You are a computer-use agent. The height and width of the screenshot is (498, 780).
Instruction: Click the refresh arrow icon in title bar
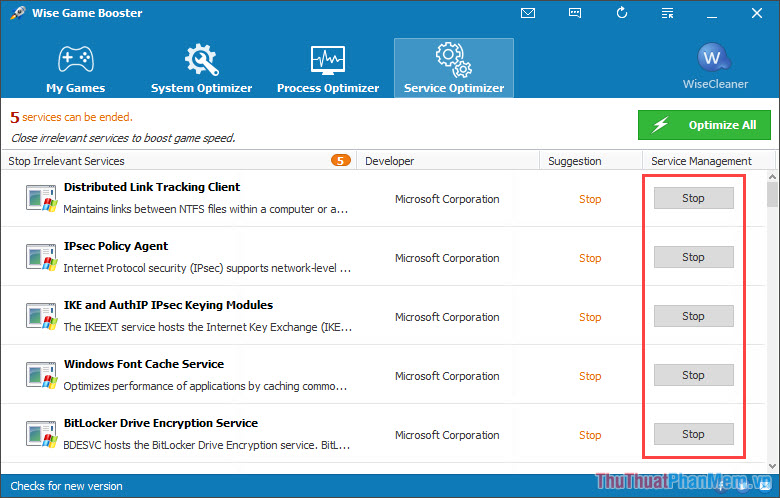tap(622, 13)
